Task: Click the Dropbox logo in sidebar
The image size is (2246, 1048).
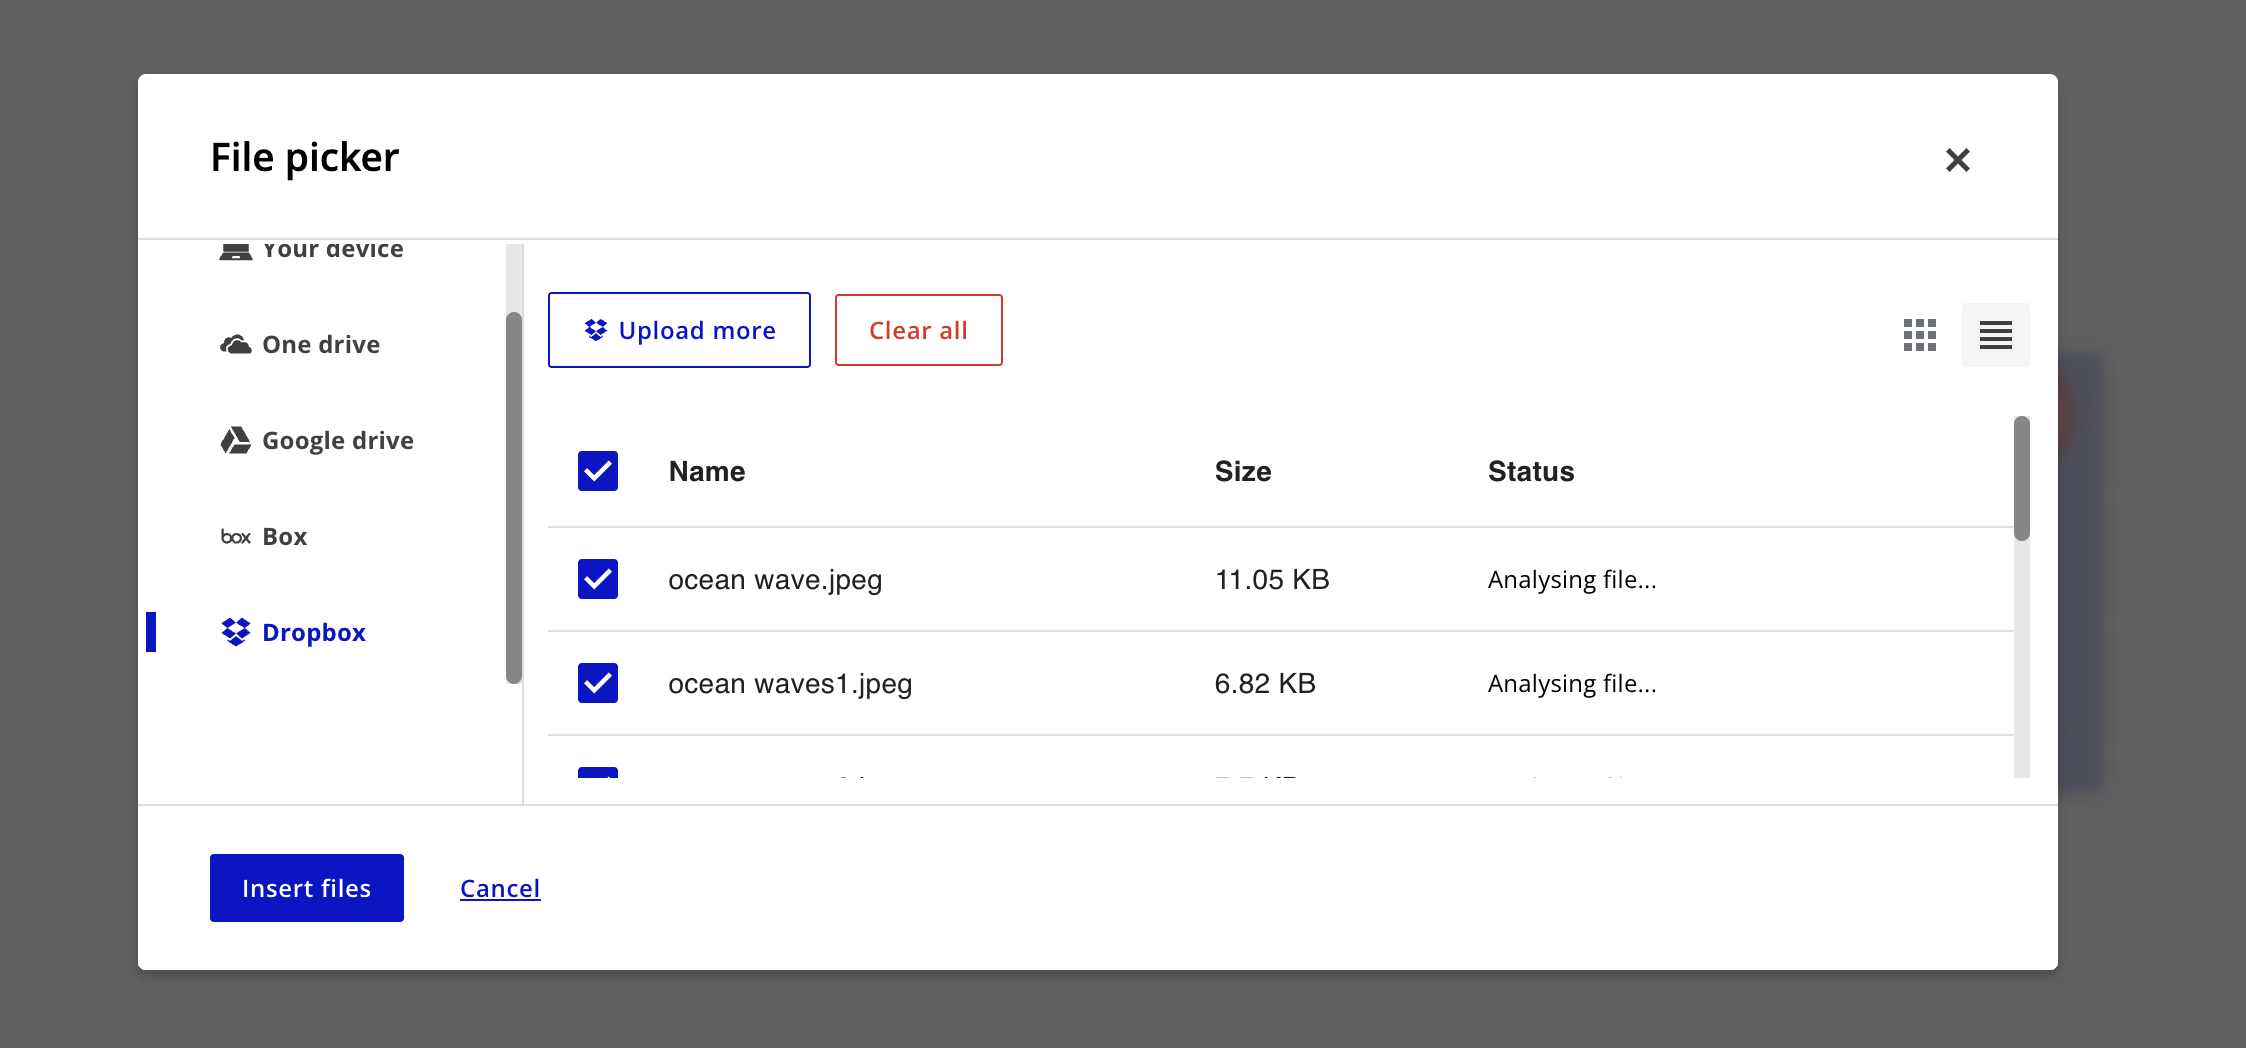Action: [235, 632]
